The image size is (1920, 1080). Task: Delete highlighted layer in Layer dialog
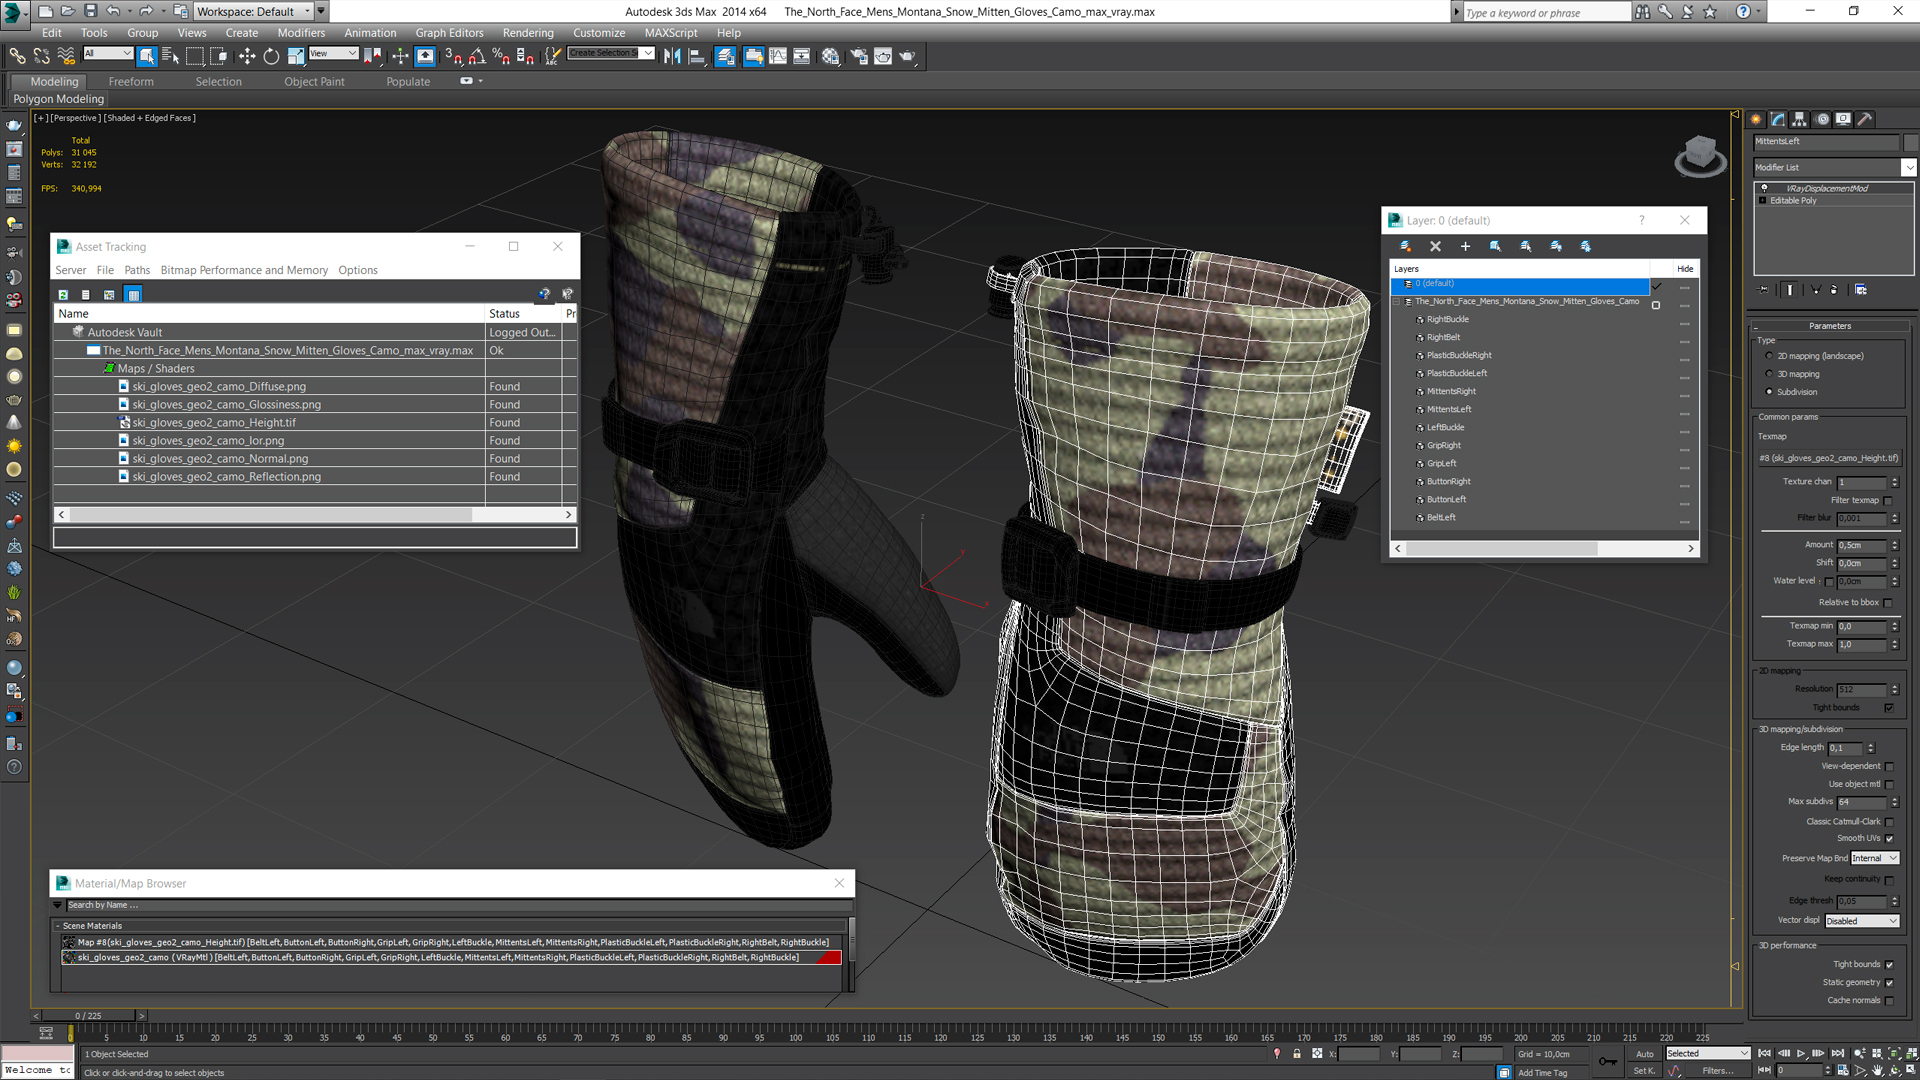tap(1435, 246)
